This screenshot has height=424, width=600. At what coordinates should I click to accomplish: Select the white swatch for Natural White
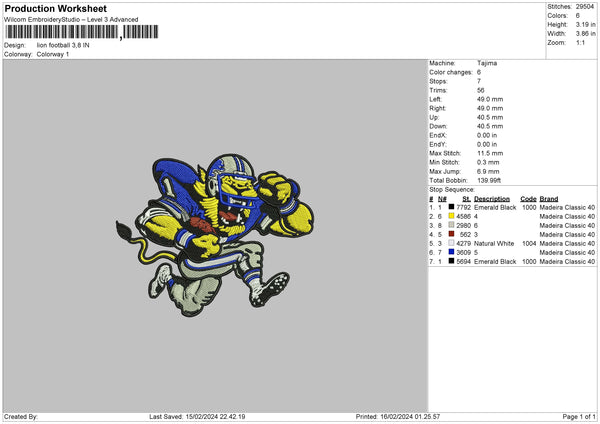(x=451, y=243)
